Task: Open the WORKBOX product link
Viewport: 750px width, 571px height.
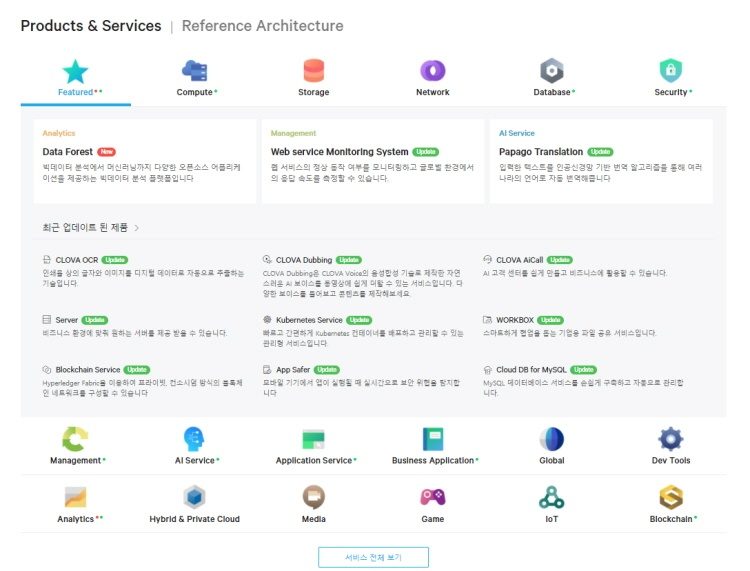Action: point(515,319)
